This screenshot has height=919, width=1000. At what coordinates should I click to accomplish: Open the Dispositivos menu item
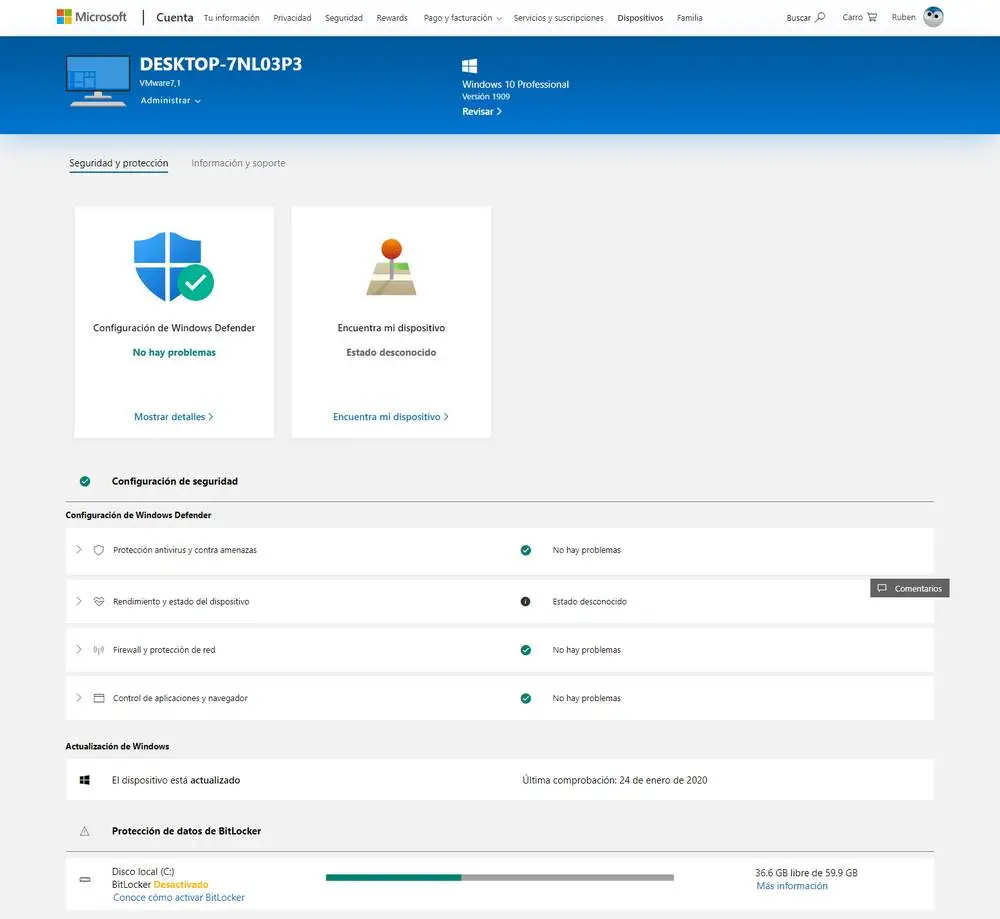pos(640,18)
